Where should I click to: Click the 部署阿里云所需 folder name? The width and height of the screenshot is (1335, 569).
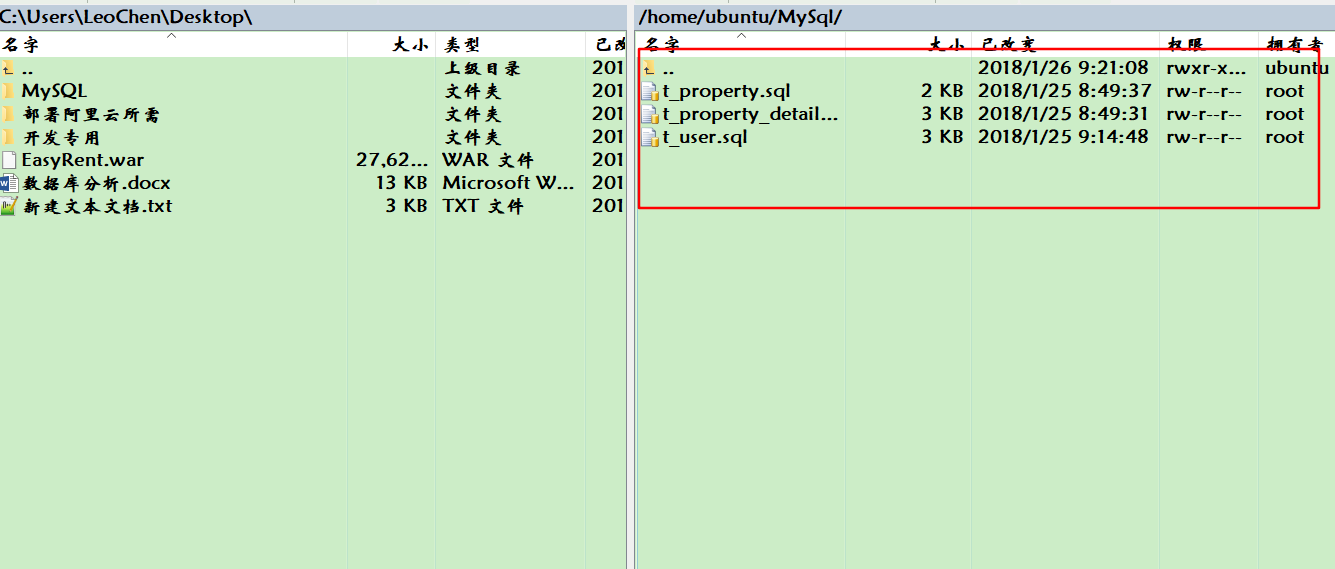(90, 114)
